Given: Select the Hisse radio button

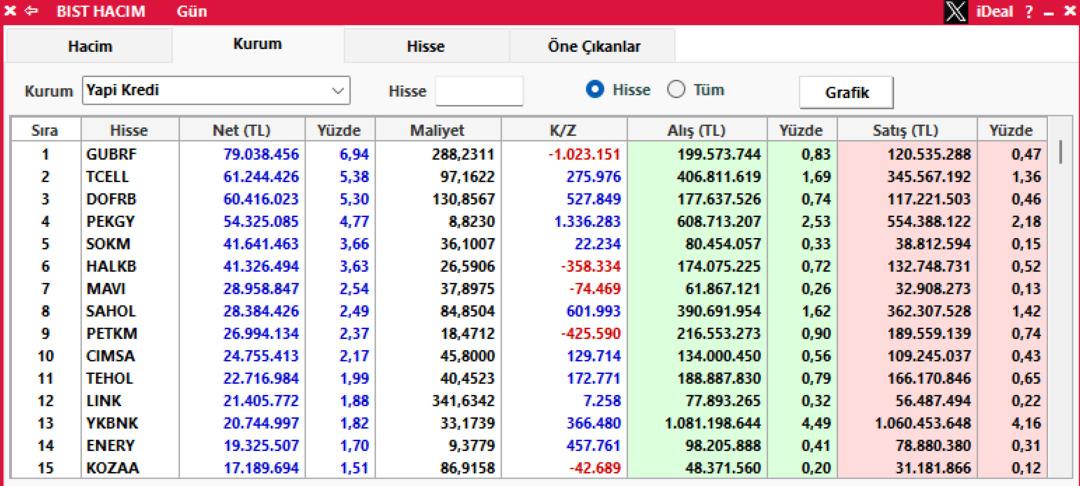Looking at the screenshot, I should [x=594, y=90].
